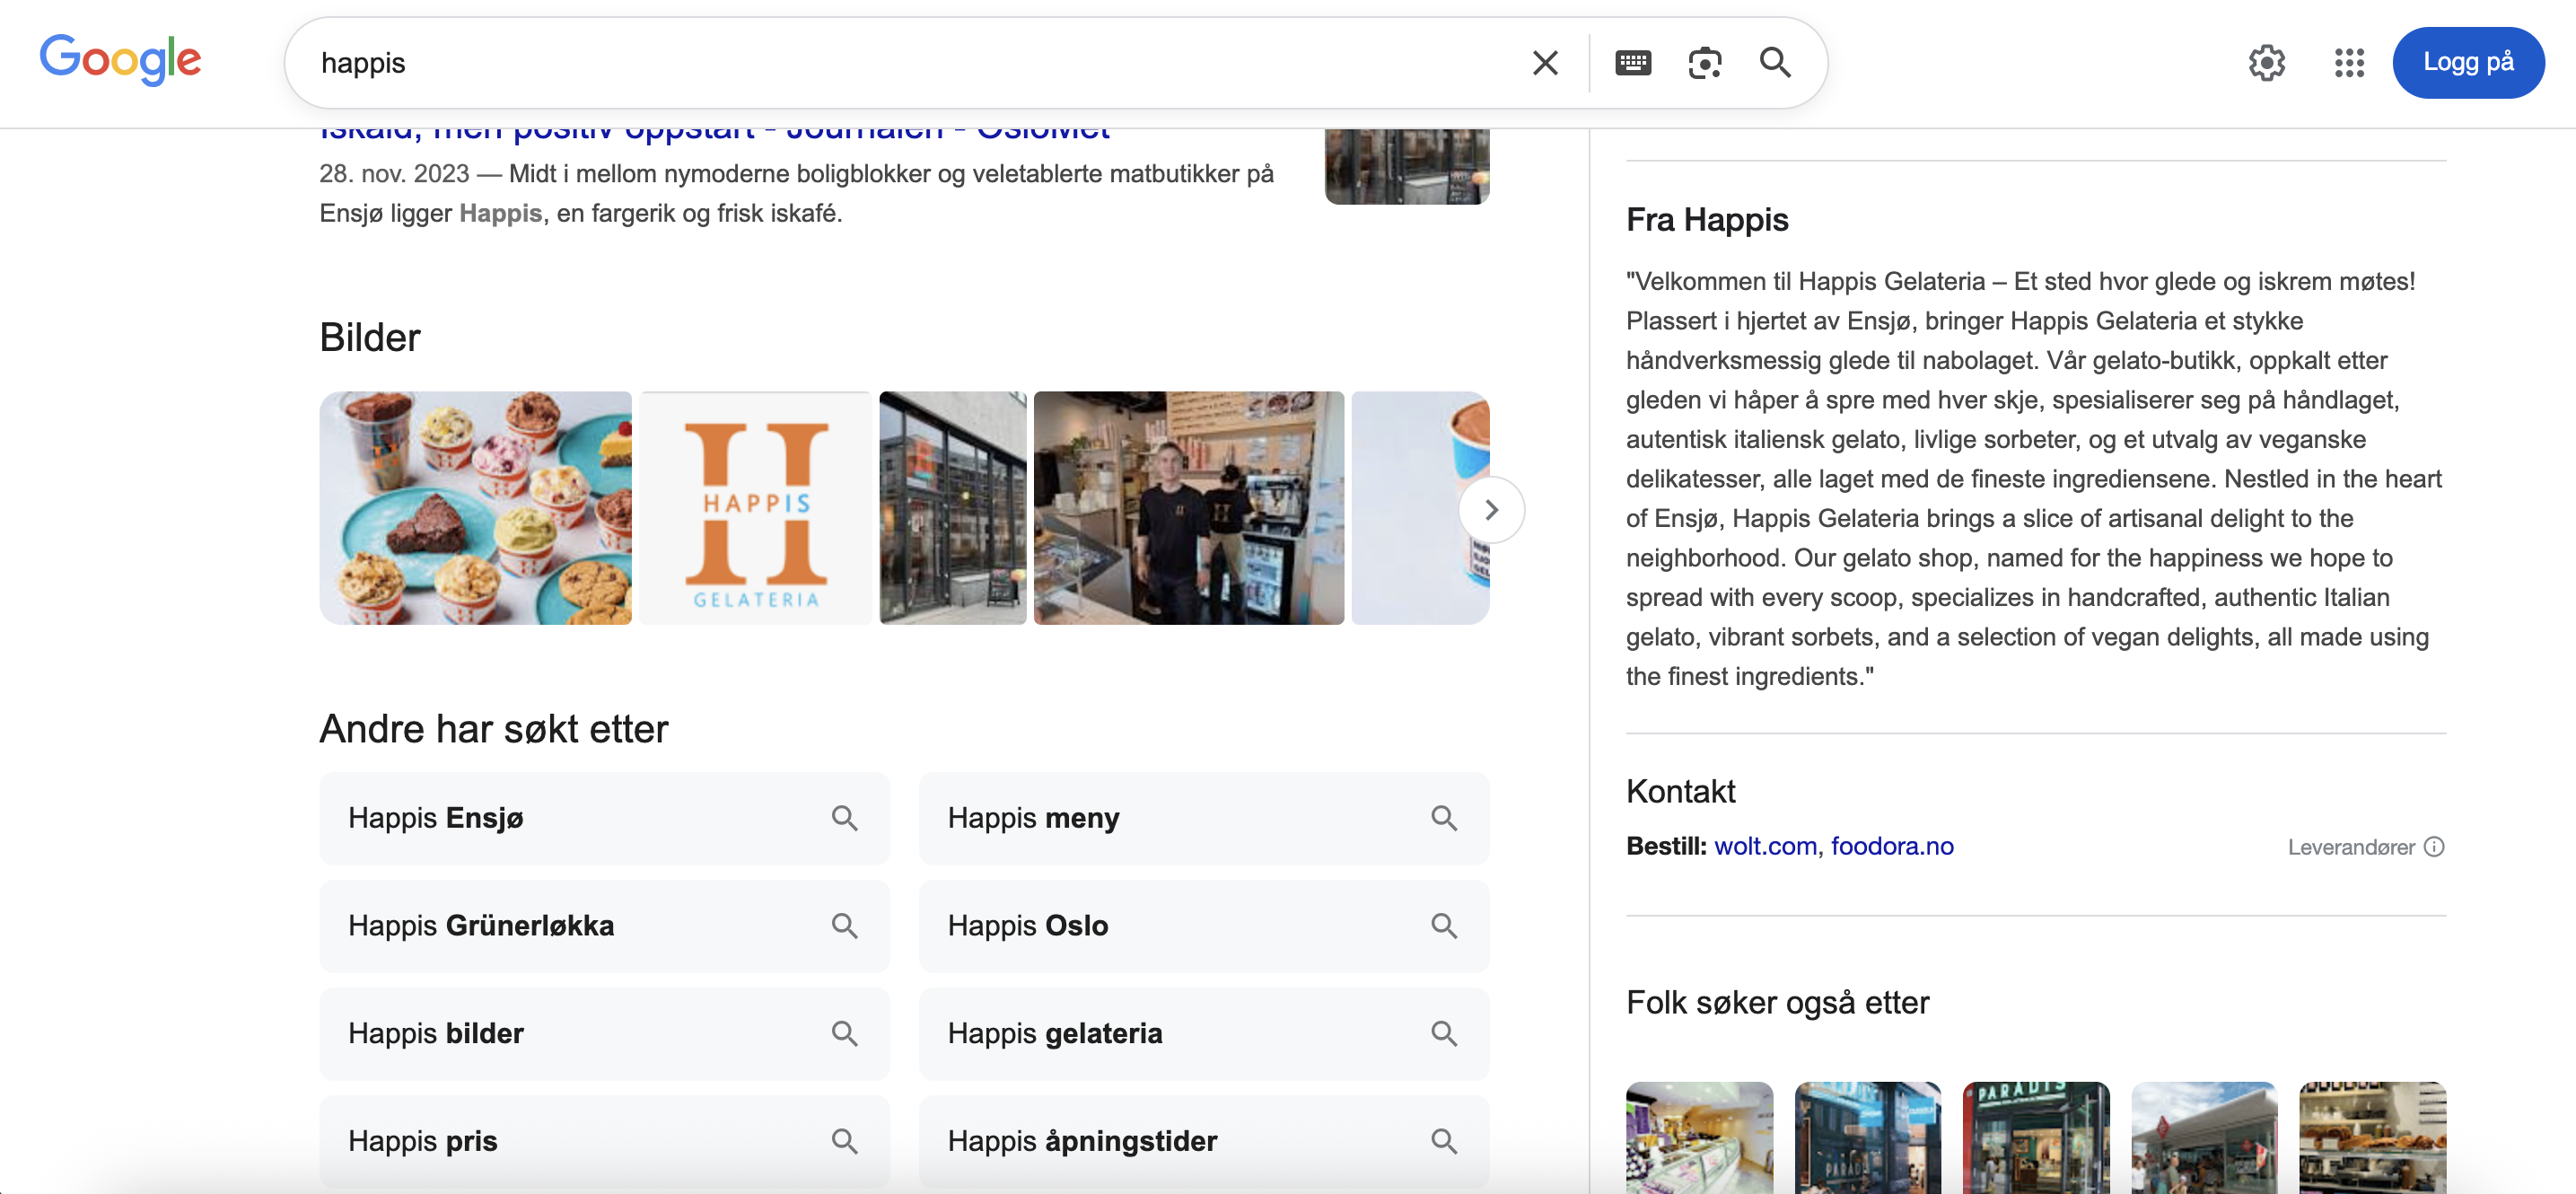
Task: Open the foodora.no link
Action: [1893, 845]
